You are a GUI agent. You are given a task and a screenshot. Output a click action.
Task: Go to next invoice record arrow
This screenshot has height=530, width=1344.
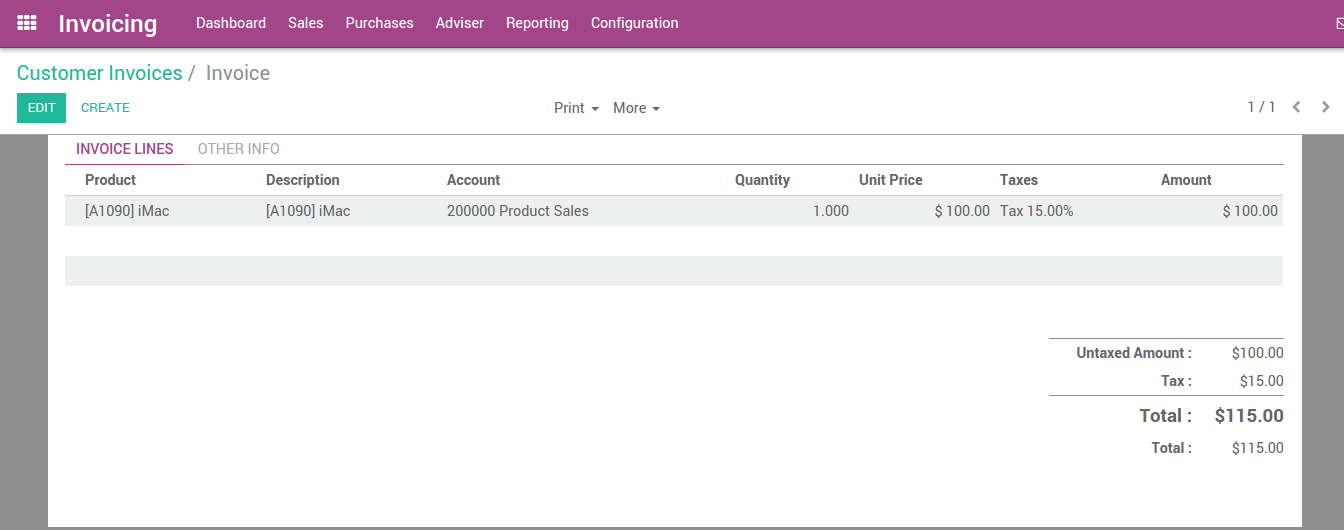[x=1326, y=107]
